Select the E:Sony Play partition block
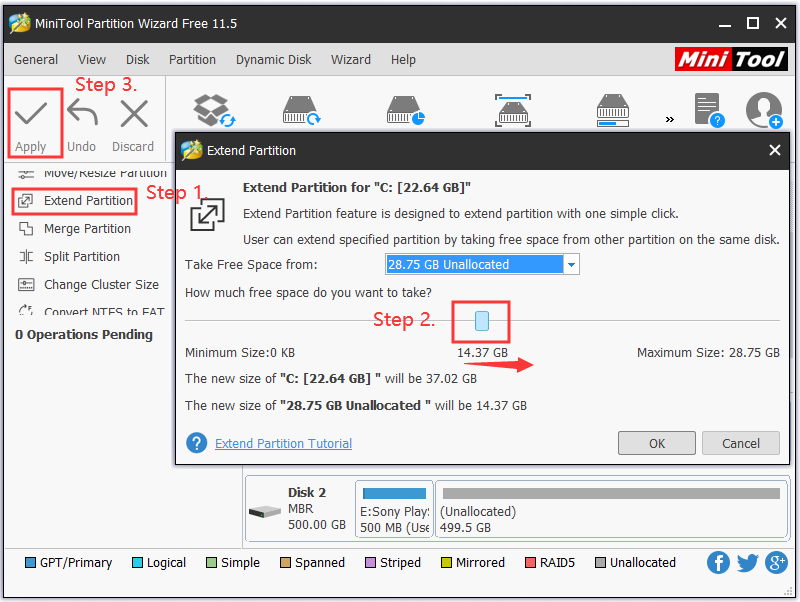Viewport: 800px width, 602px height. point(394,509)
